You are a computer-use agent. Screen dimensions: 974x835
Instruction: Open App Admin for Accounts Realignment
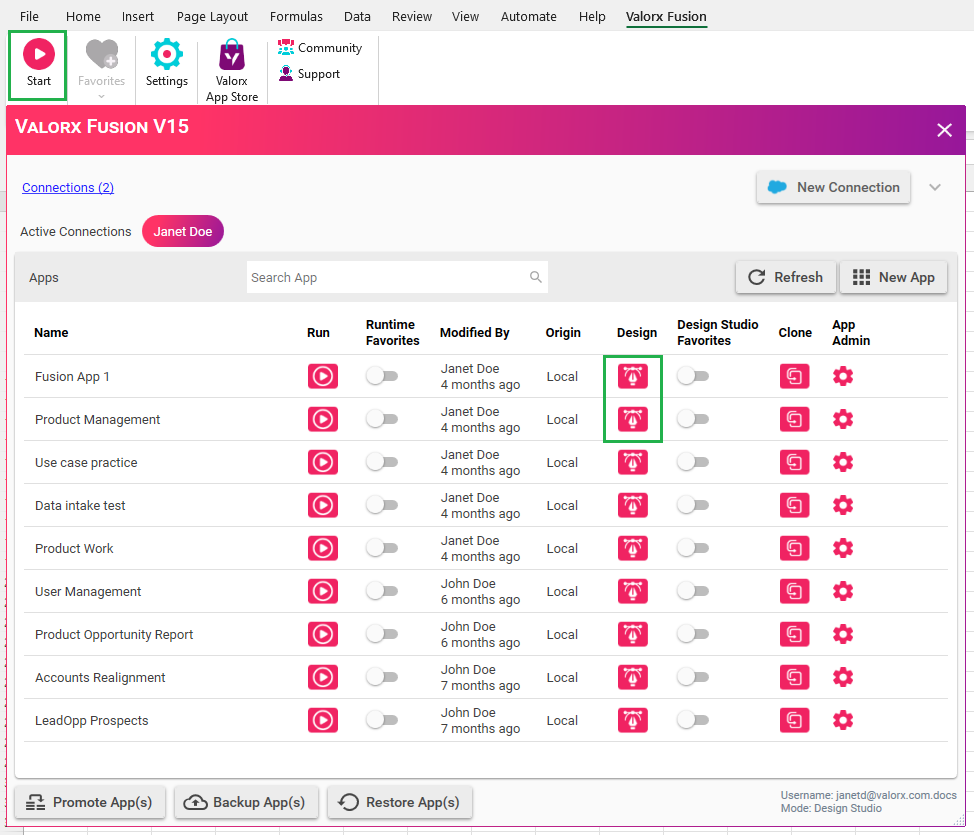(843, 677)
